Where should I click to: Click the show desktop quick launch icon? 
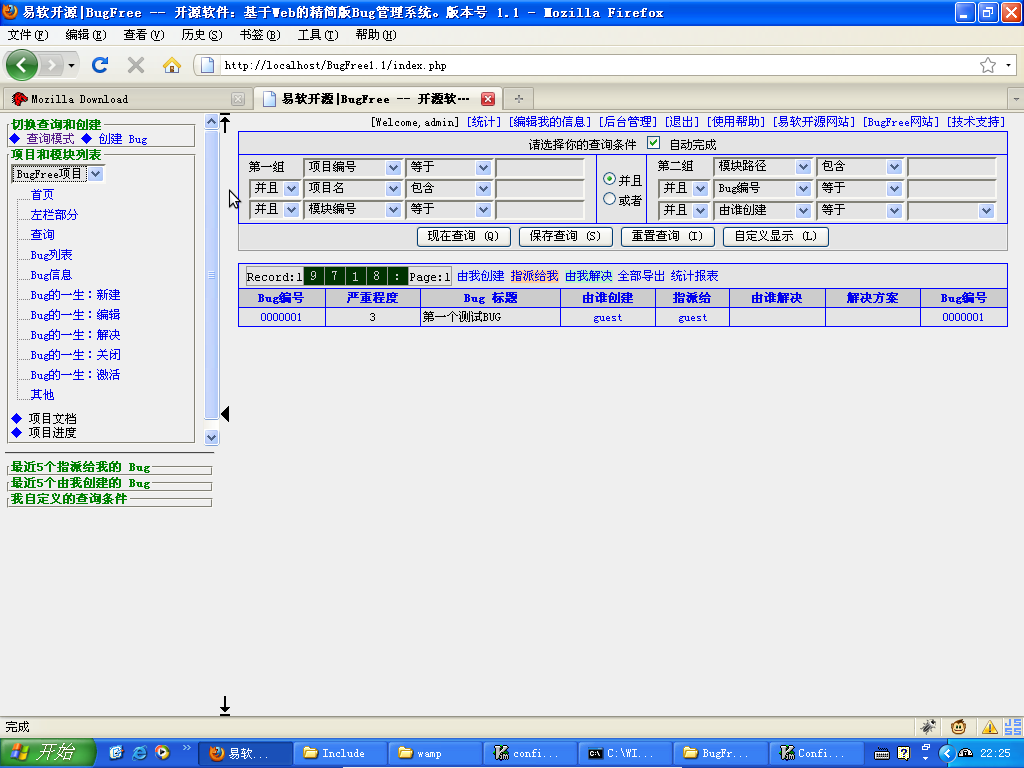[116, 752]
